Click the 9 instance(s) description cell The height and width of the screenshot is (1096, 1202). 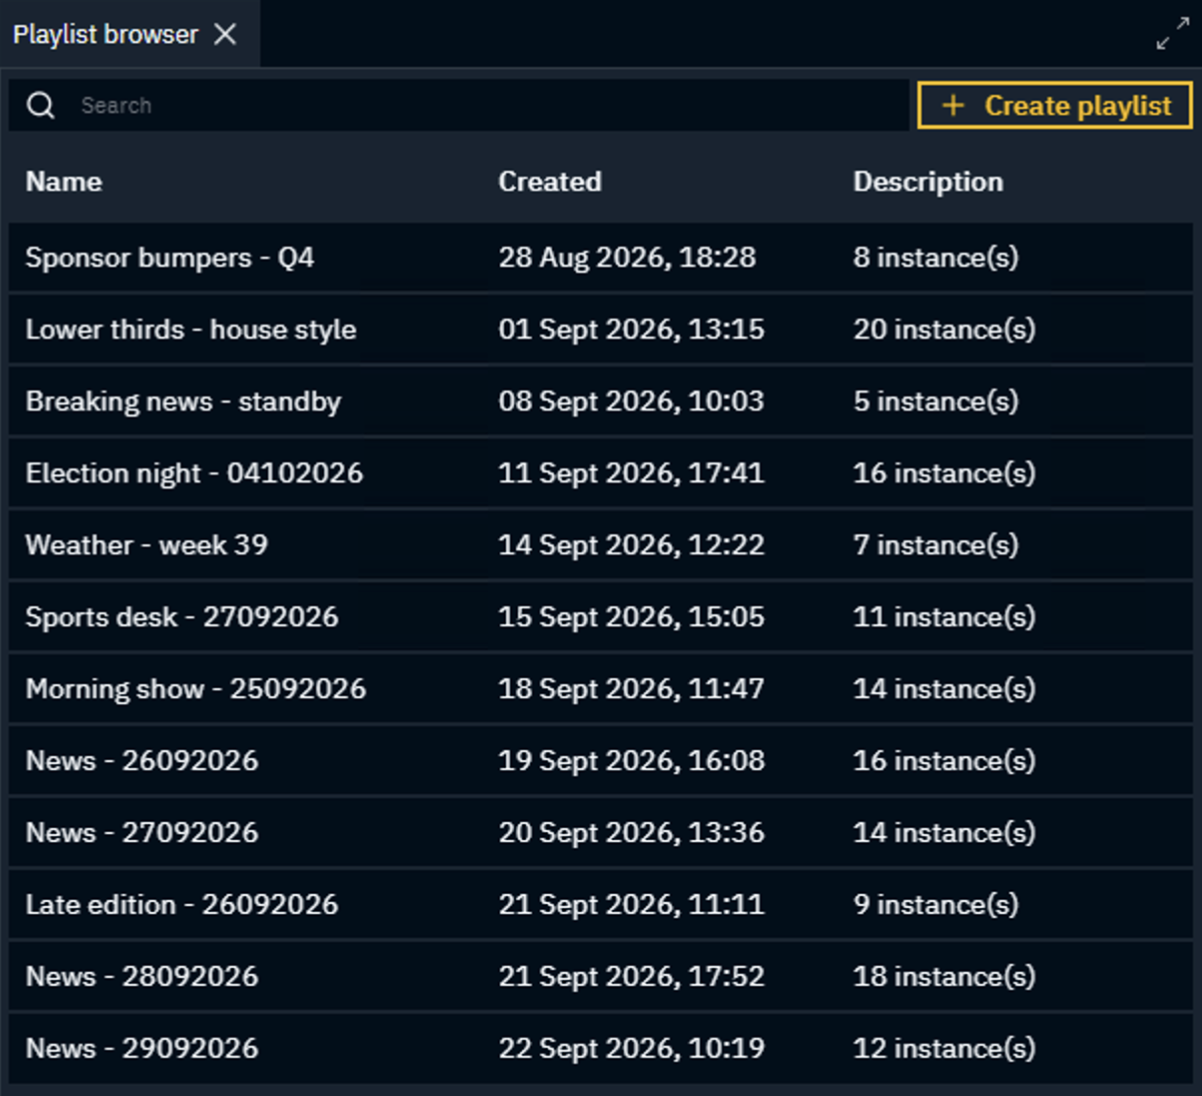[x=936, y=905]
